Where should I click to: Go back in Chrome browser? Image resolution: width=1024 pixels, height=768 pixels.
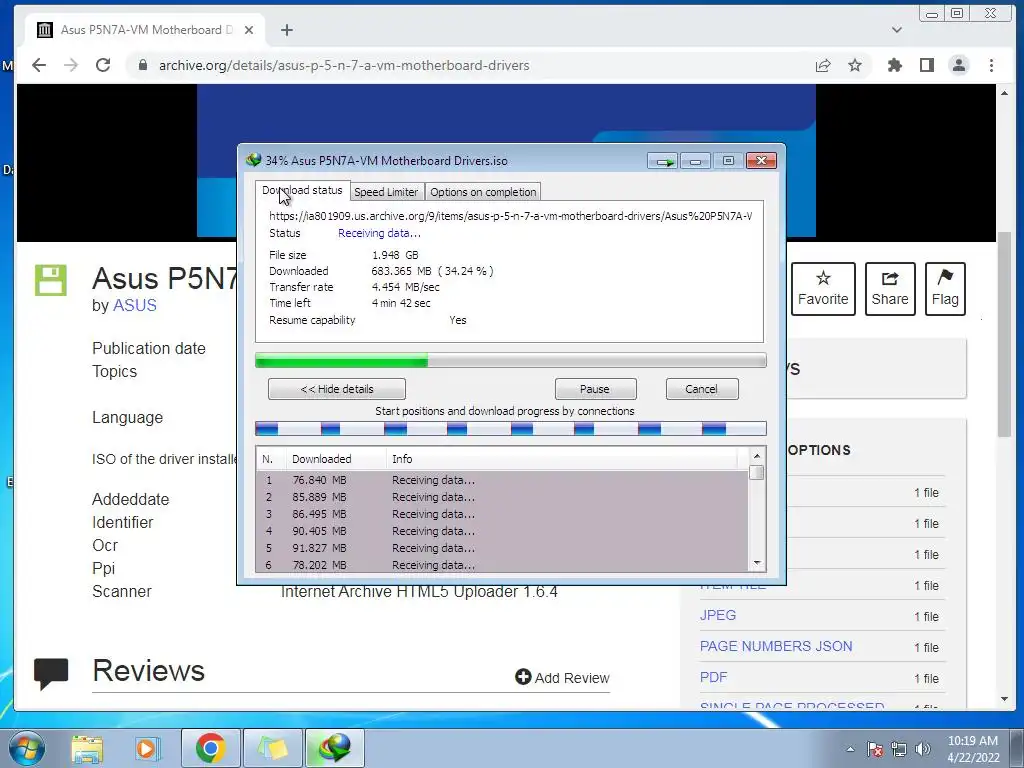point(39,65)
